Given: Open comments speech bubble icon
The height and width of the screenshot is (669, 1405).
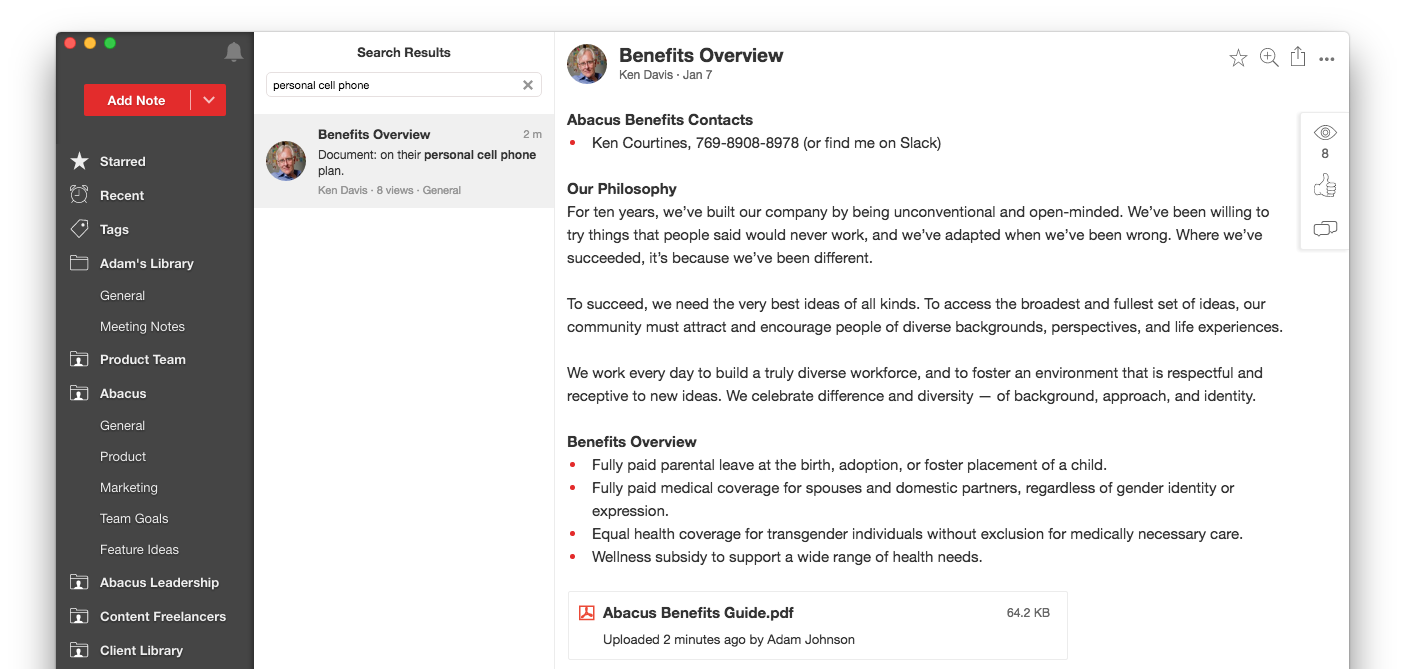Looking at the screenshot, I should (x=1325, y=229).
